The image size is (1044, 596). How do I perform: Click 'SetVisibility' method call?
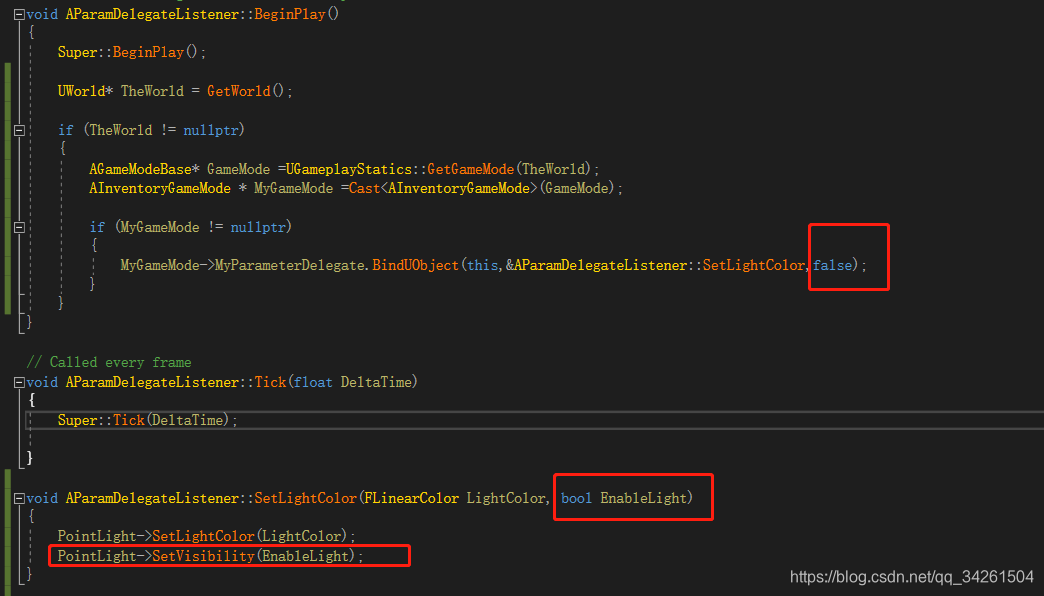203,556
